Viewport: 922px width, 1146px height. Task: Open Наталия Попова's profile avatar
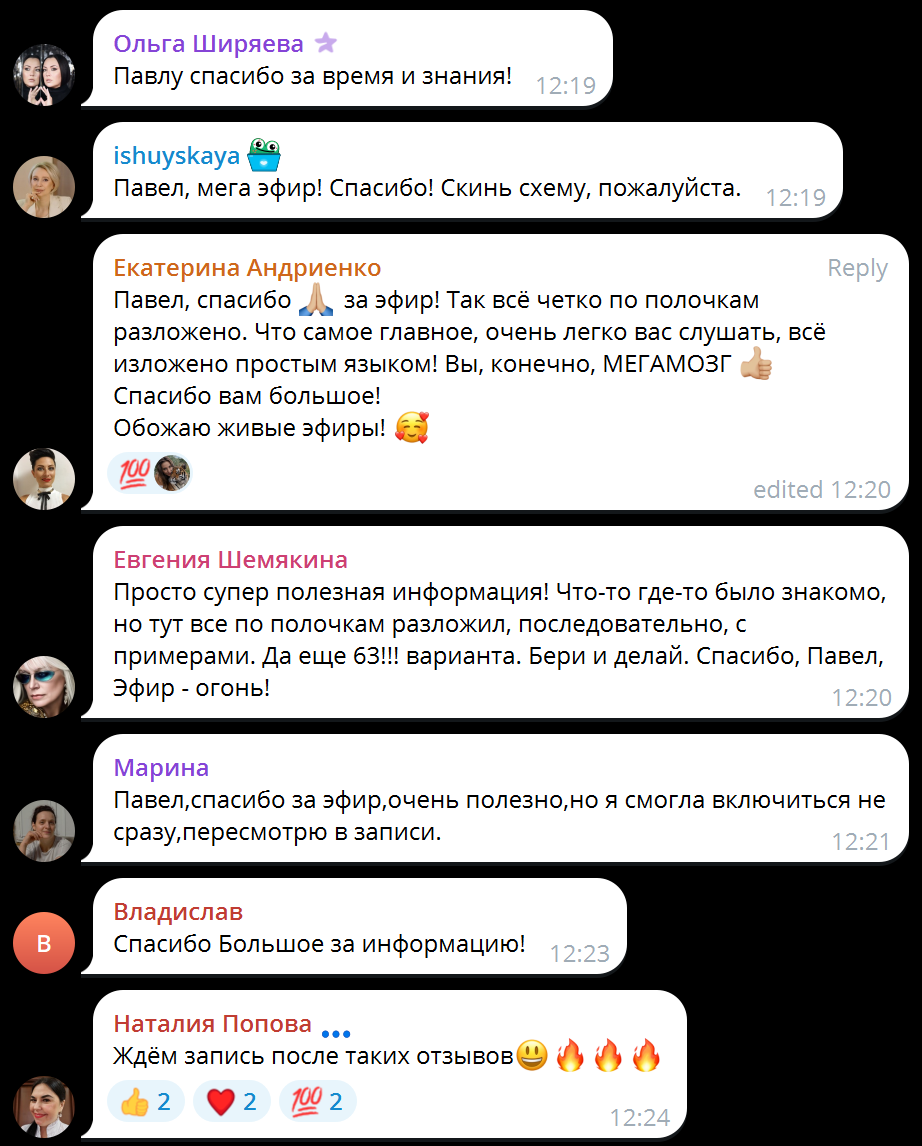pyautogui.click(x=45, y=1107)
